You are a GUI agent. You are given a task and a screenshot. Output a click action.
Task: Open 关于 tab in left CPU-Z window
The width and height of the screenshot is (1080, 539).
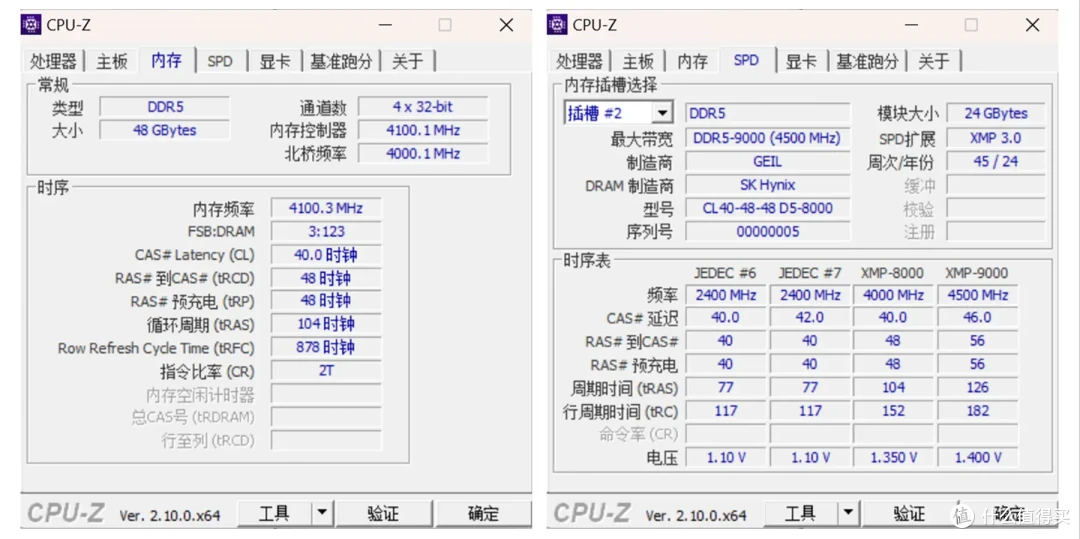pos(408,61)
